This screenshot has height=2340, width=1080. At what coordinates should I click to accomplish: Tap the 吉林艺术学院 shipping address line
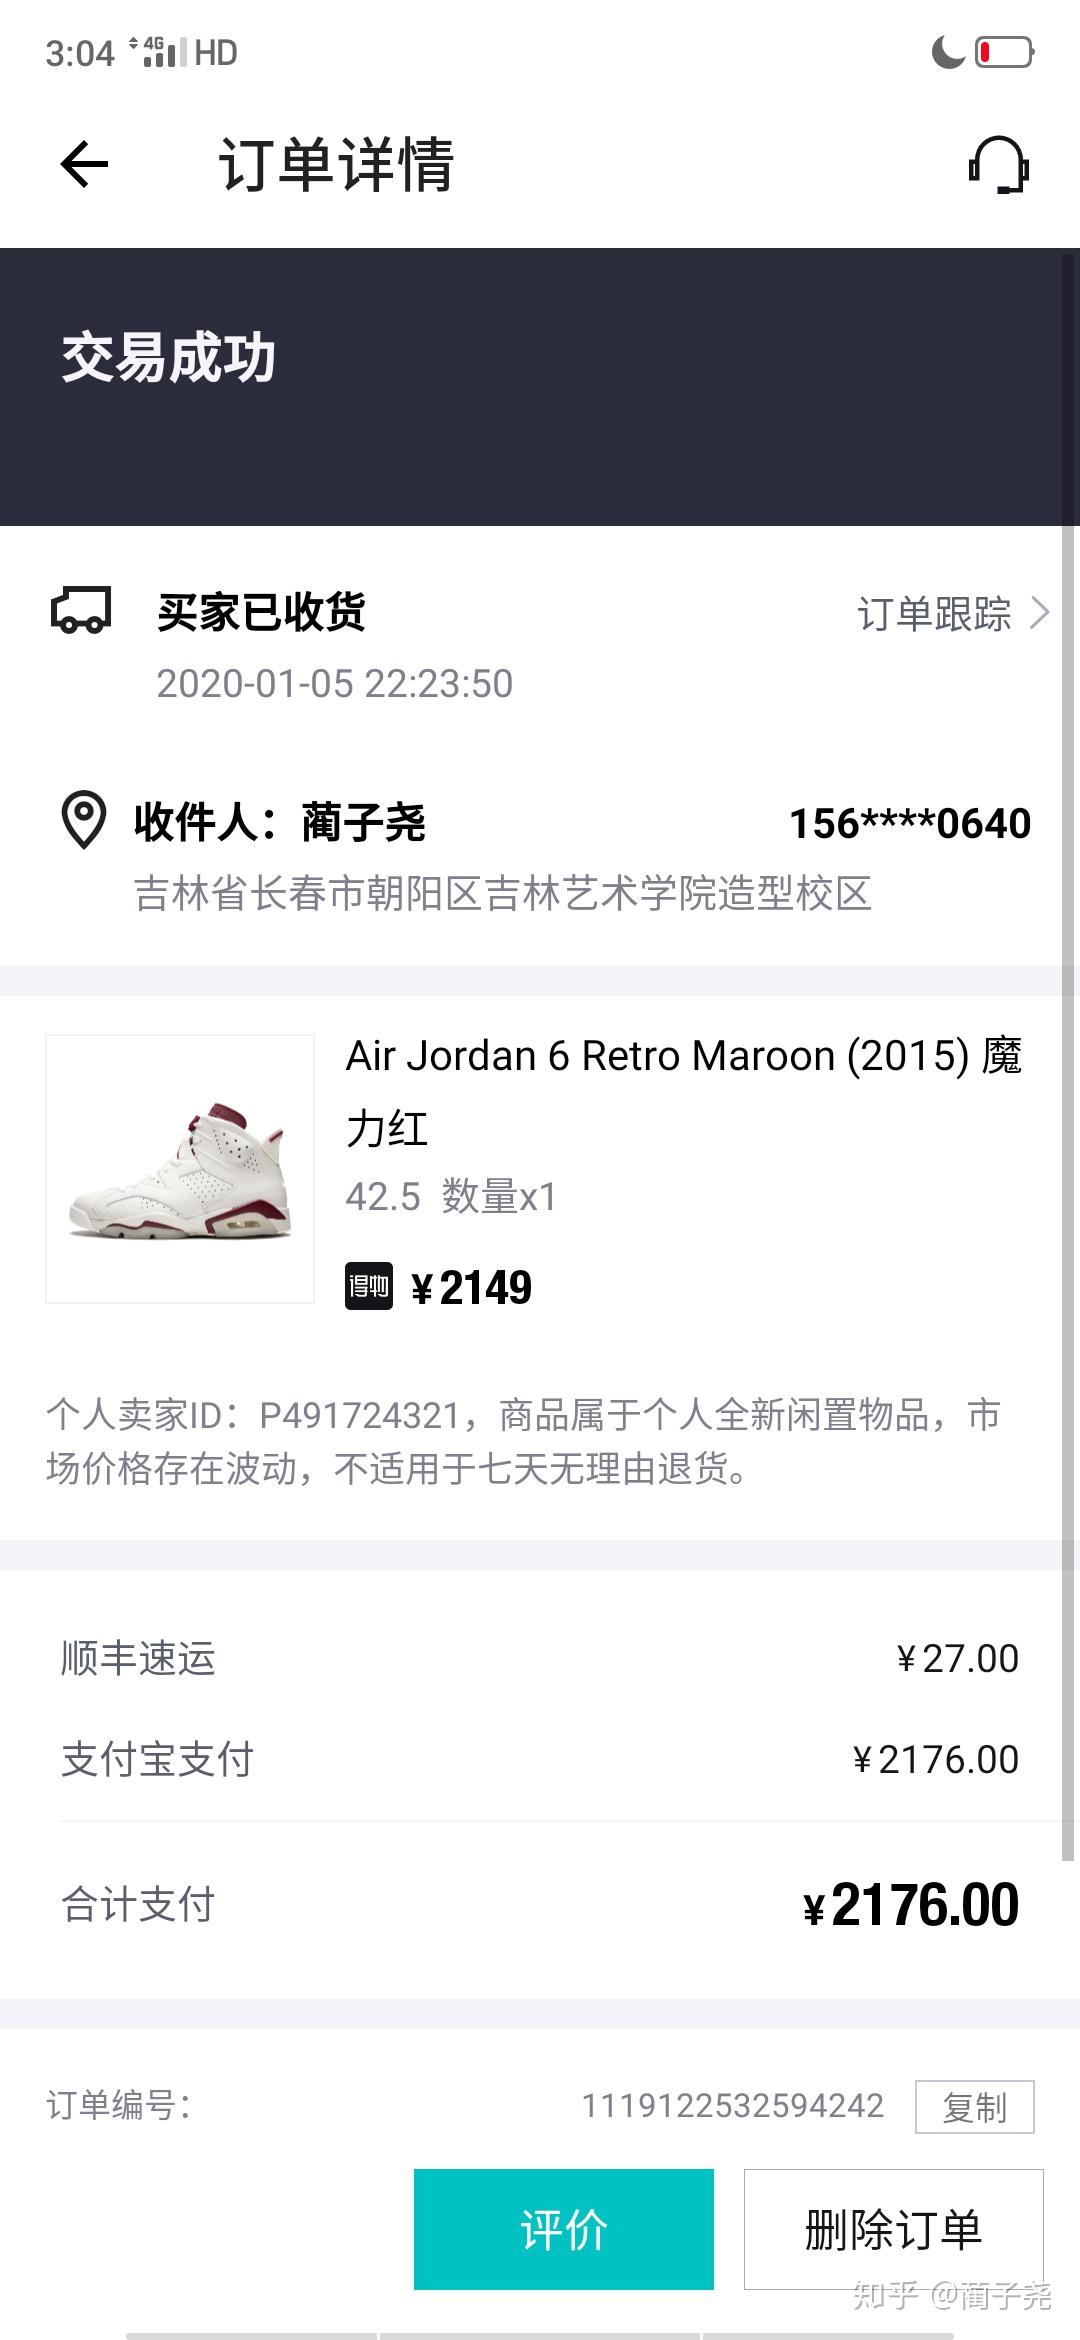[502, 893]
